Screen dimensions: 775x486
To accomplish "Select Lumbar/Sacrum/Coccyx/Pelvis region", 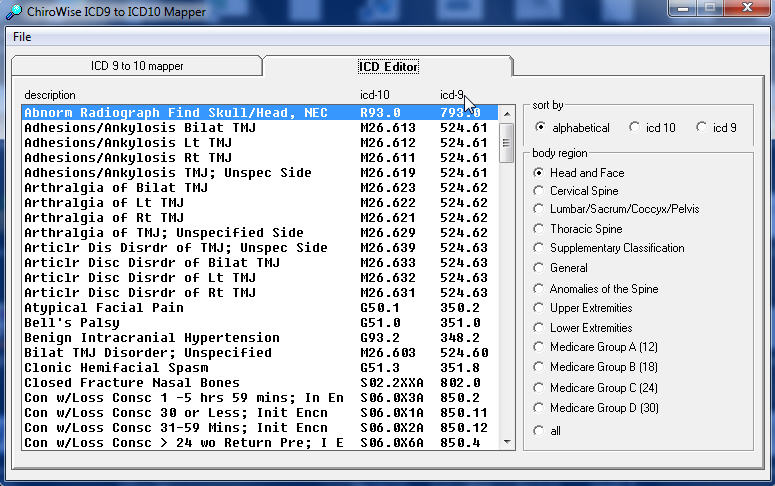I will pyautogui.click(x=616, y=209).
